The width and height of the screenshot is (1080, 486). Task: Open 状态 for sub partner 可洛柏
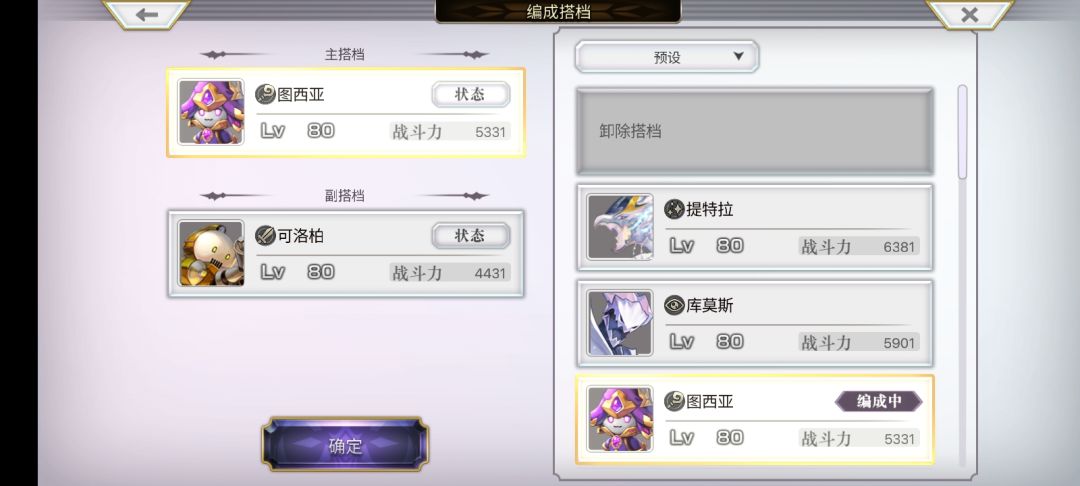[x=471, y=235]
